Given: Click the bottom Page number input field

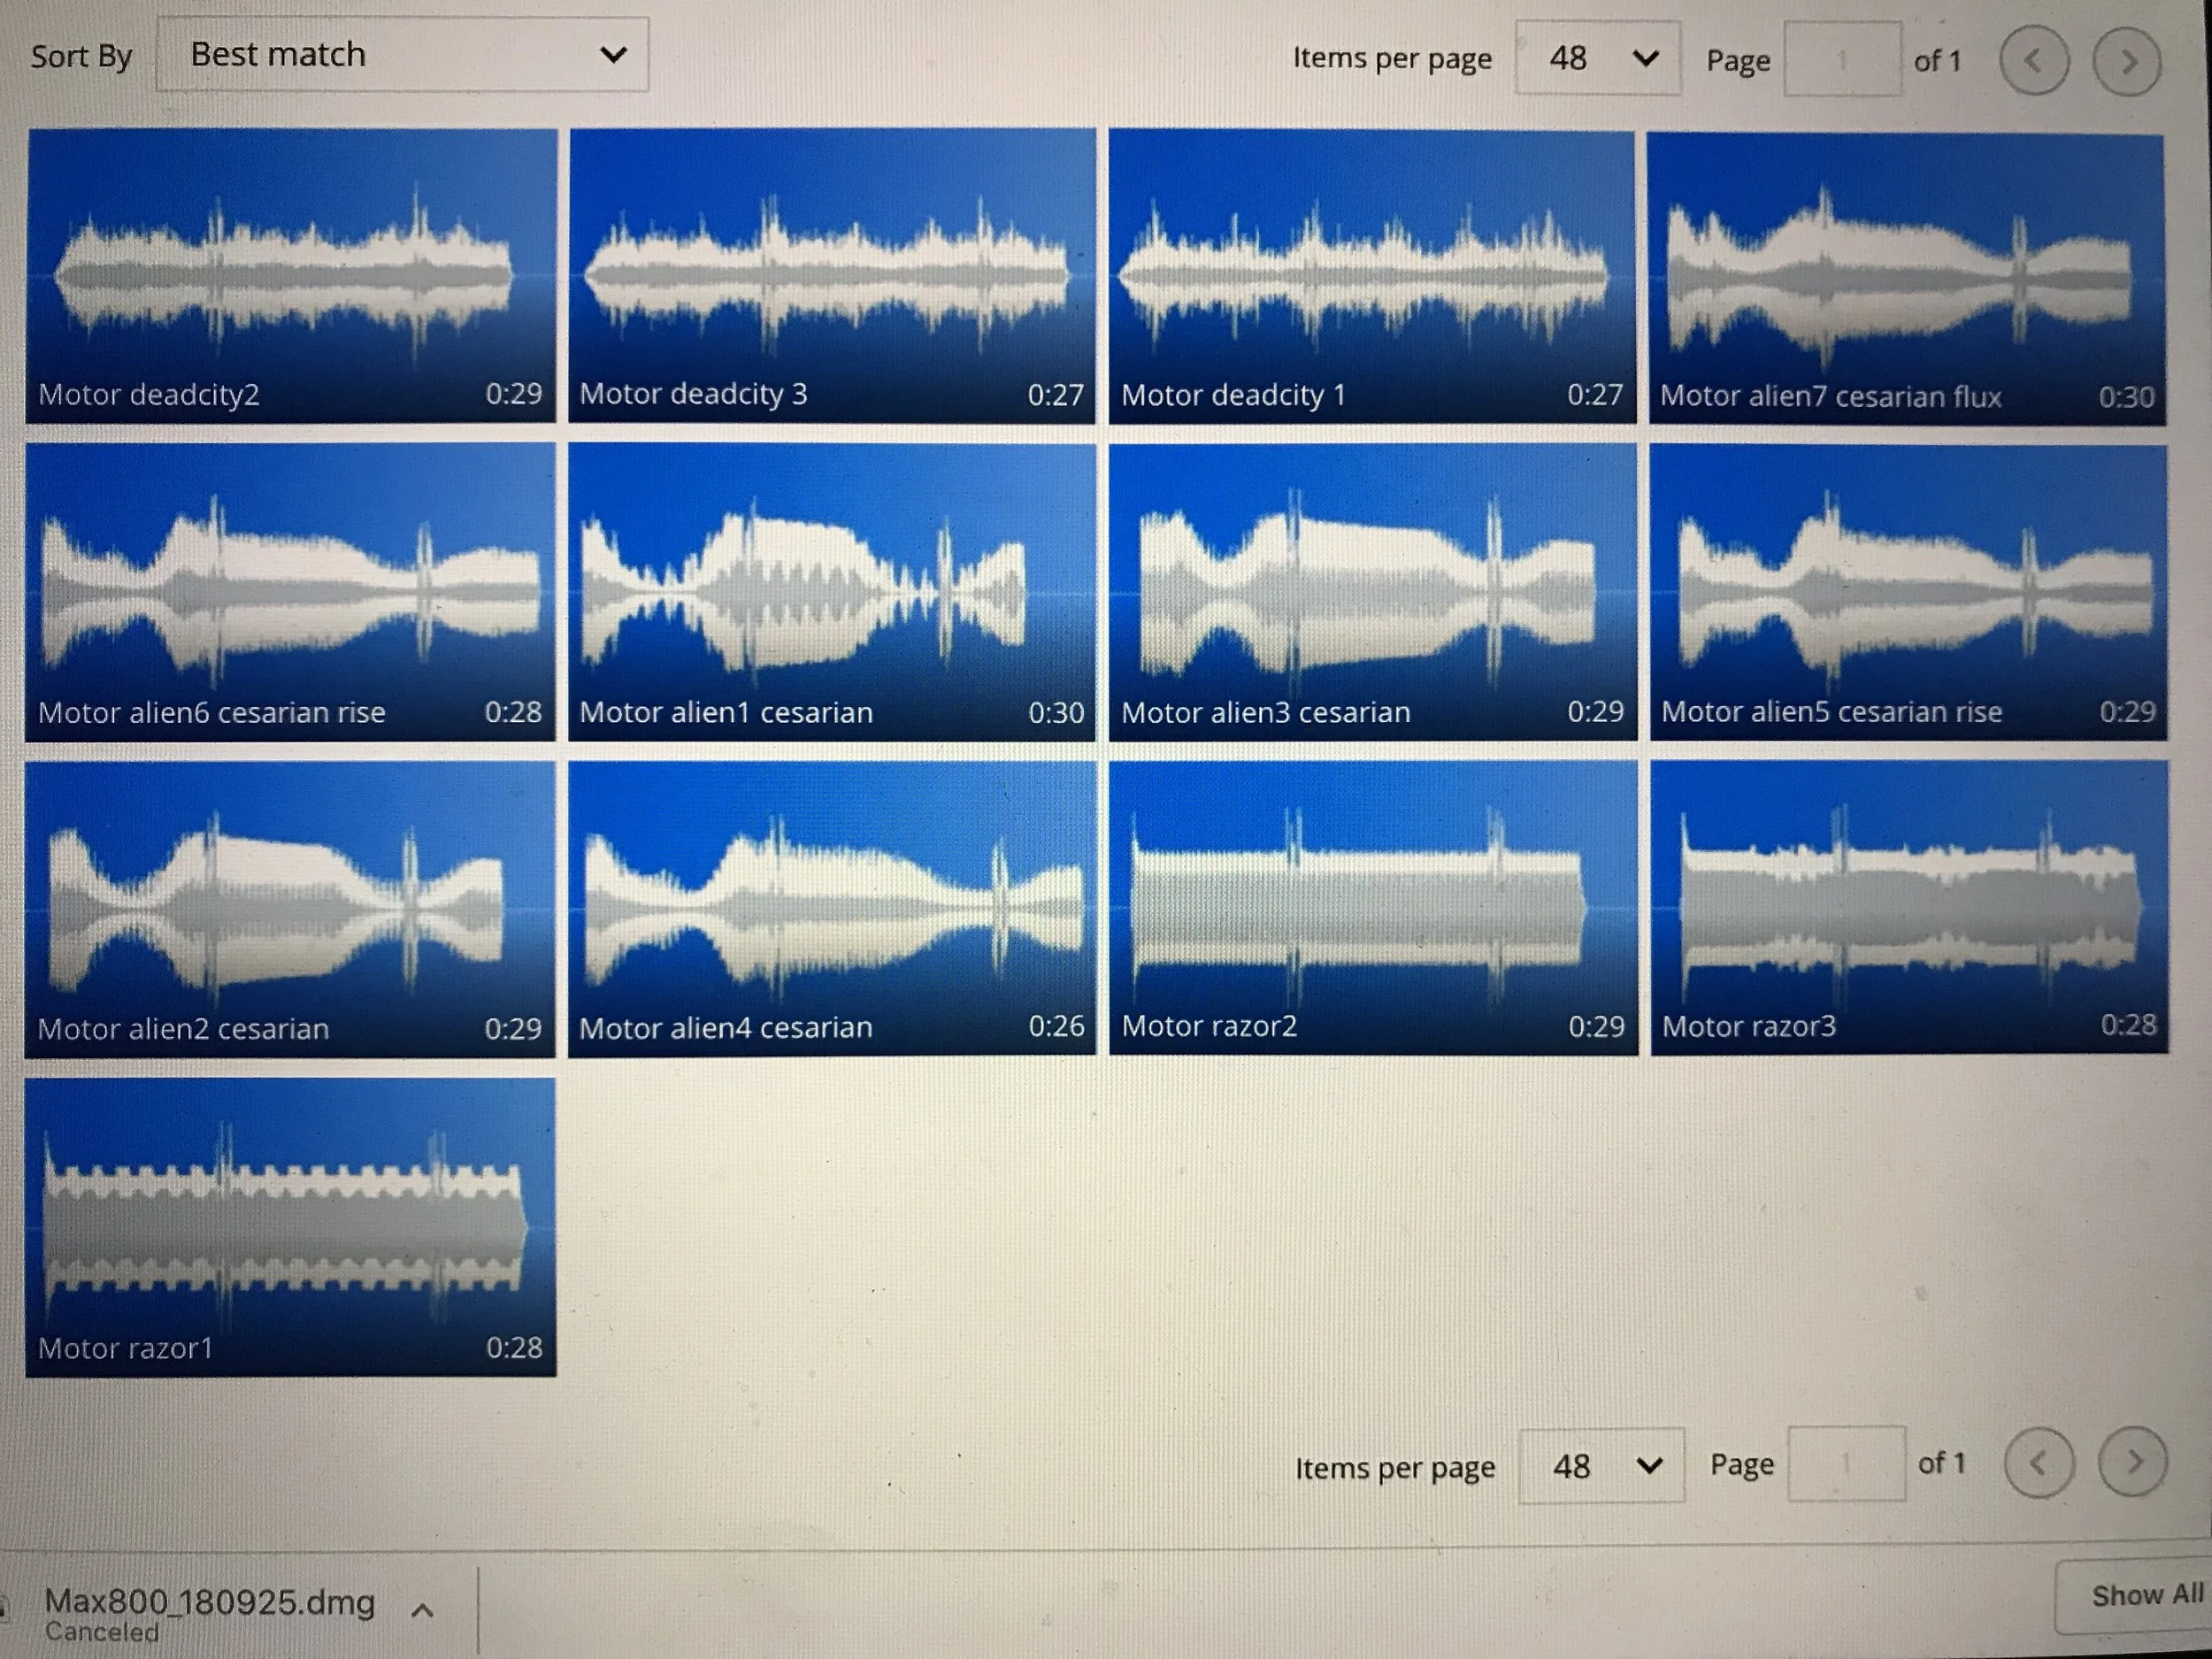Looking at the screenshot, I should (1845, 1464).
